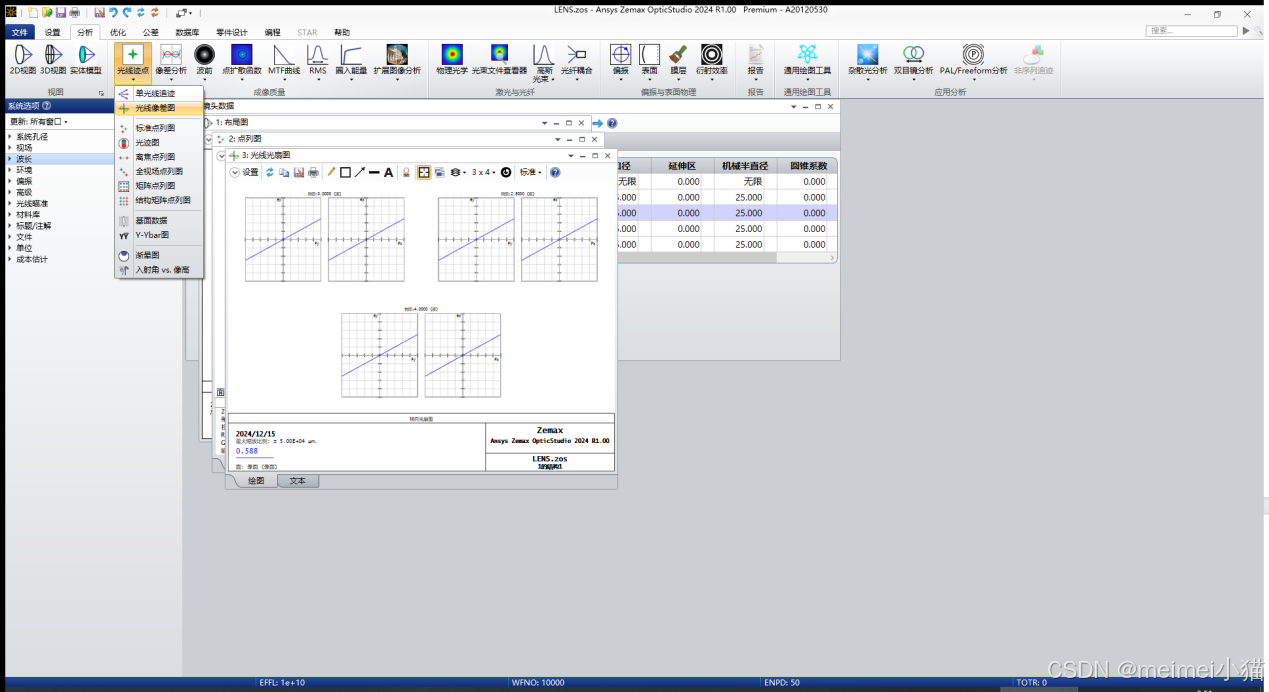Open 扩展图像分析 extended scene analysis
This screenshot has width=1269, height=692.
tap(397, 60)
